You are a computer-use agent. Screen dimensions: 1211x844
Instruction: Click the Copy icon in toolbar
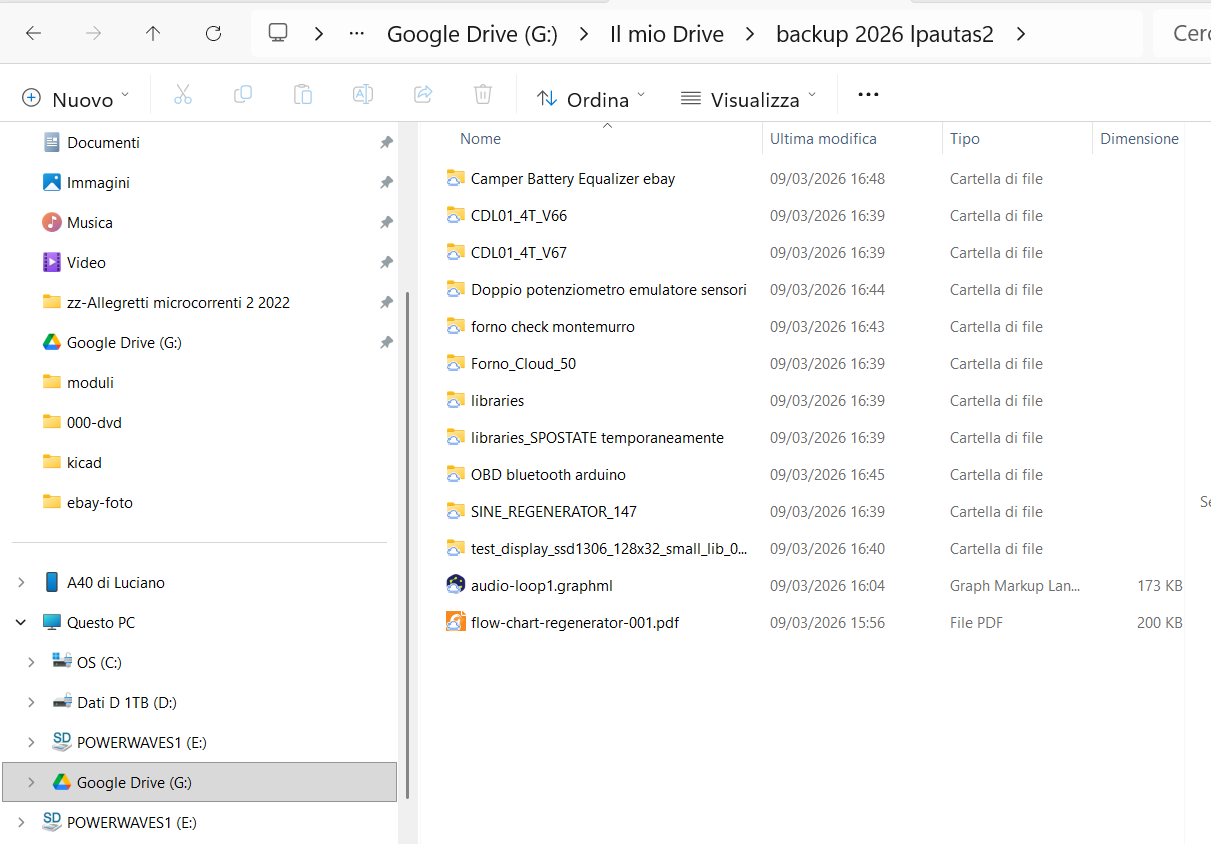point(242,95)
